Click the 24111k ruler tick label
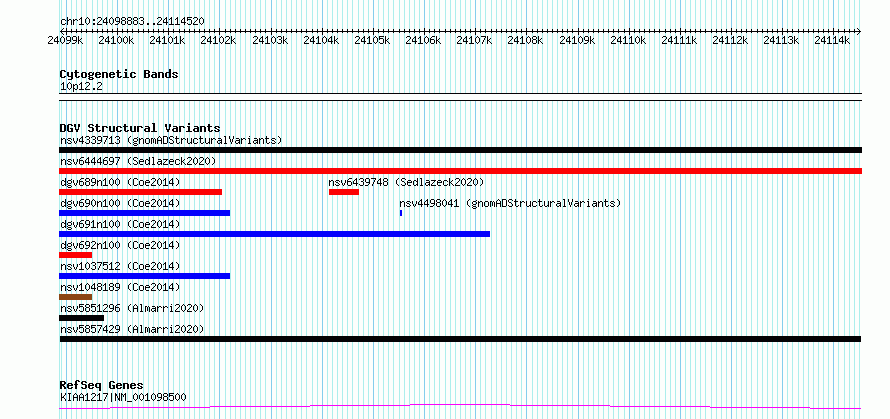Image resolution: width=890 pixels, height=419 pixels. point(679,40)
